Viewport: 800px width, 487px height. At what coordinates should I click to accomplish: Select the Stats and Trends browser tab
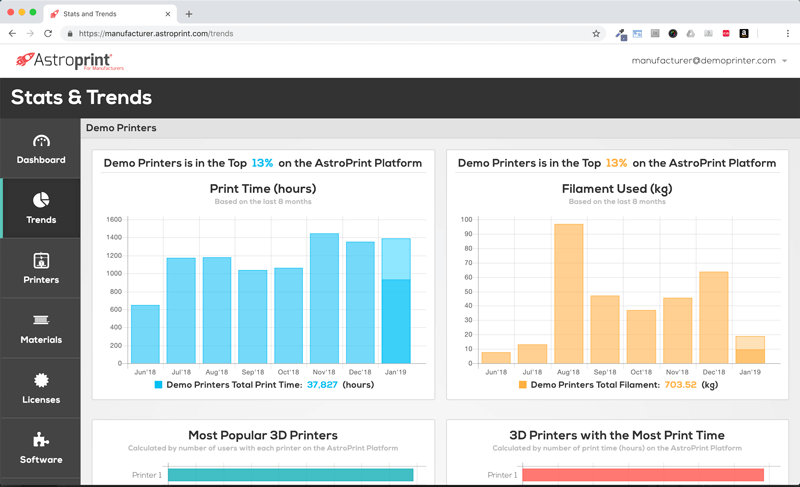pyautogui.click(x=110, y=14)
